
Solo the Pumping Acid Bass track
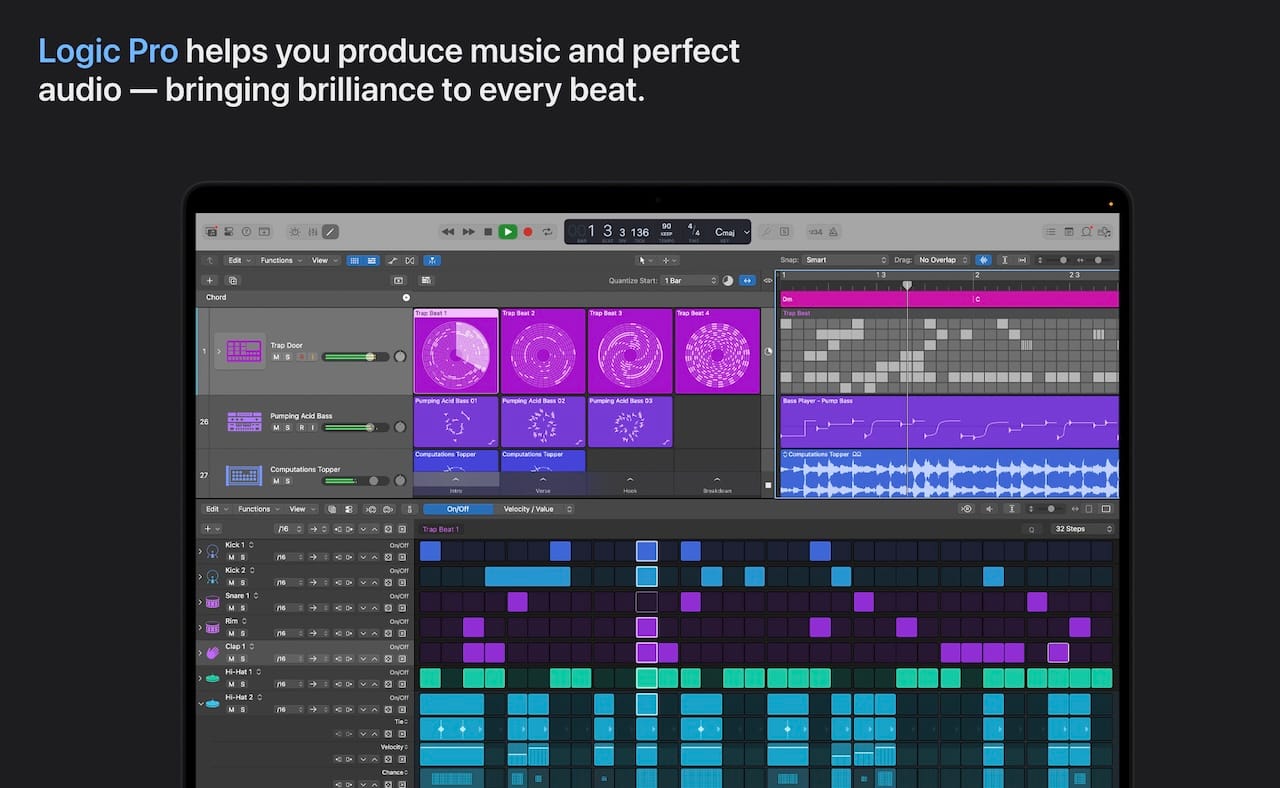tap(288, 427)
